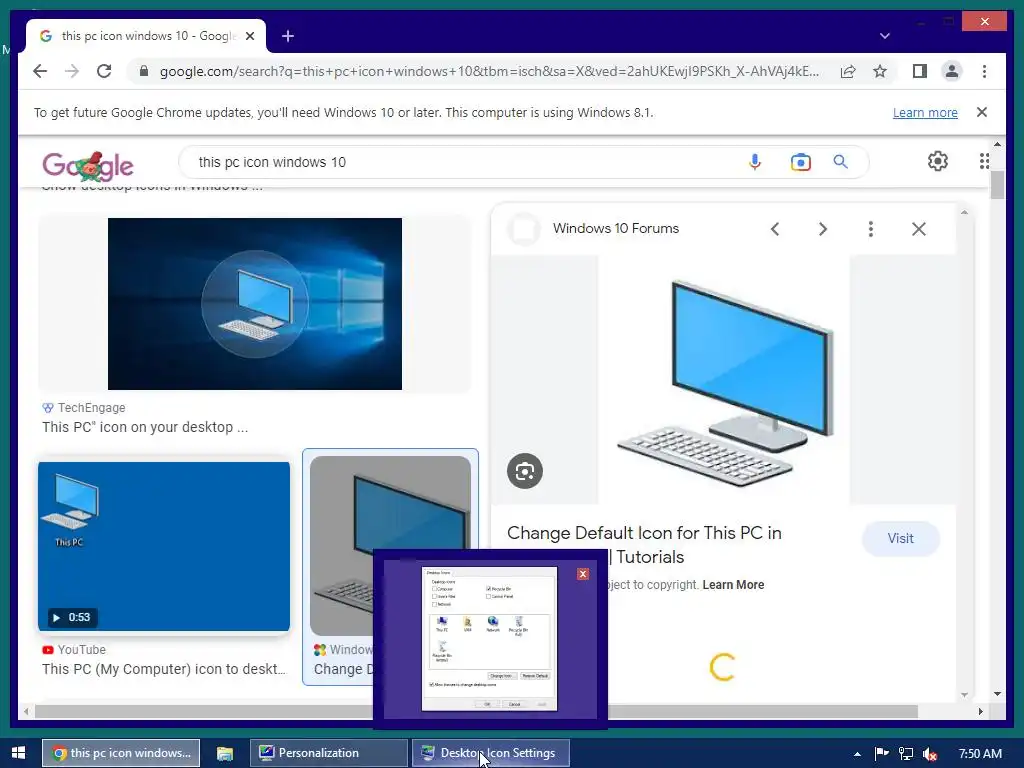Image resolution: width=1024 pixels, height=768 pixels.
Task: Play the YouTube This PC video thumbnail
Action: pos(164,547)
